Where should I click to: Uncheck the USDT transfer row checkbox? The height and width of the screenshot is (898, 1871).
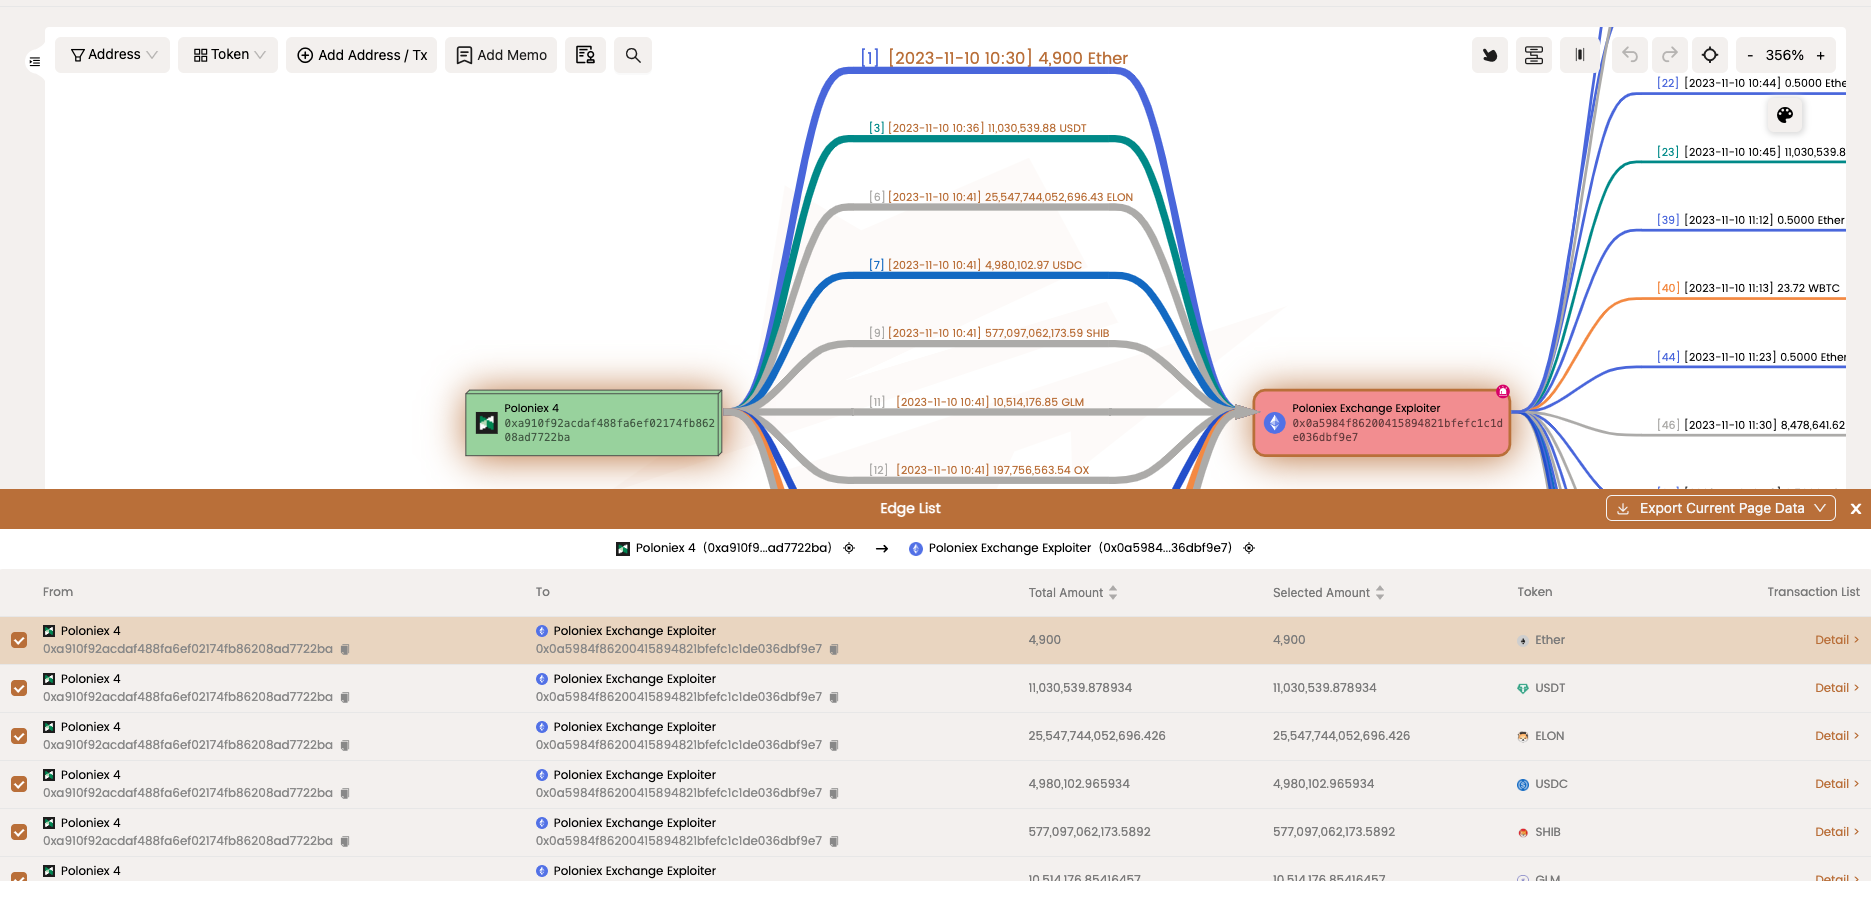click(19, 688)
